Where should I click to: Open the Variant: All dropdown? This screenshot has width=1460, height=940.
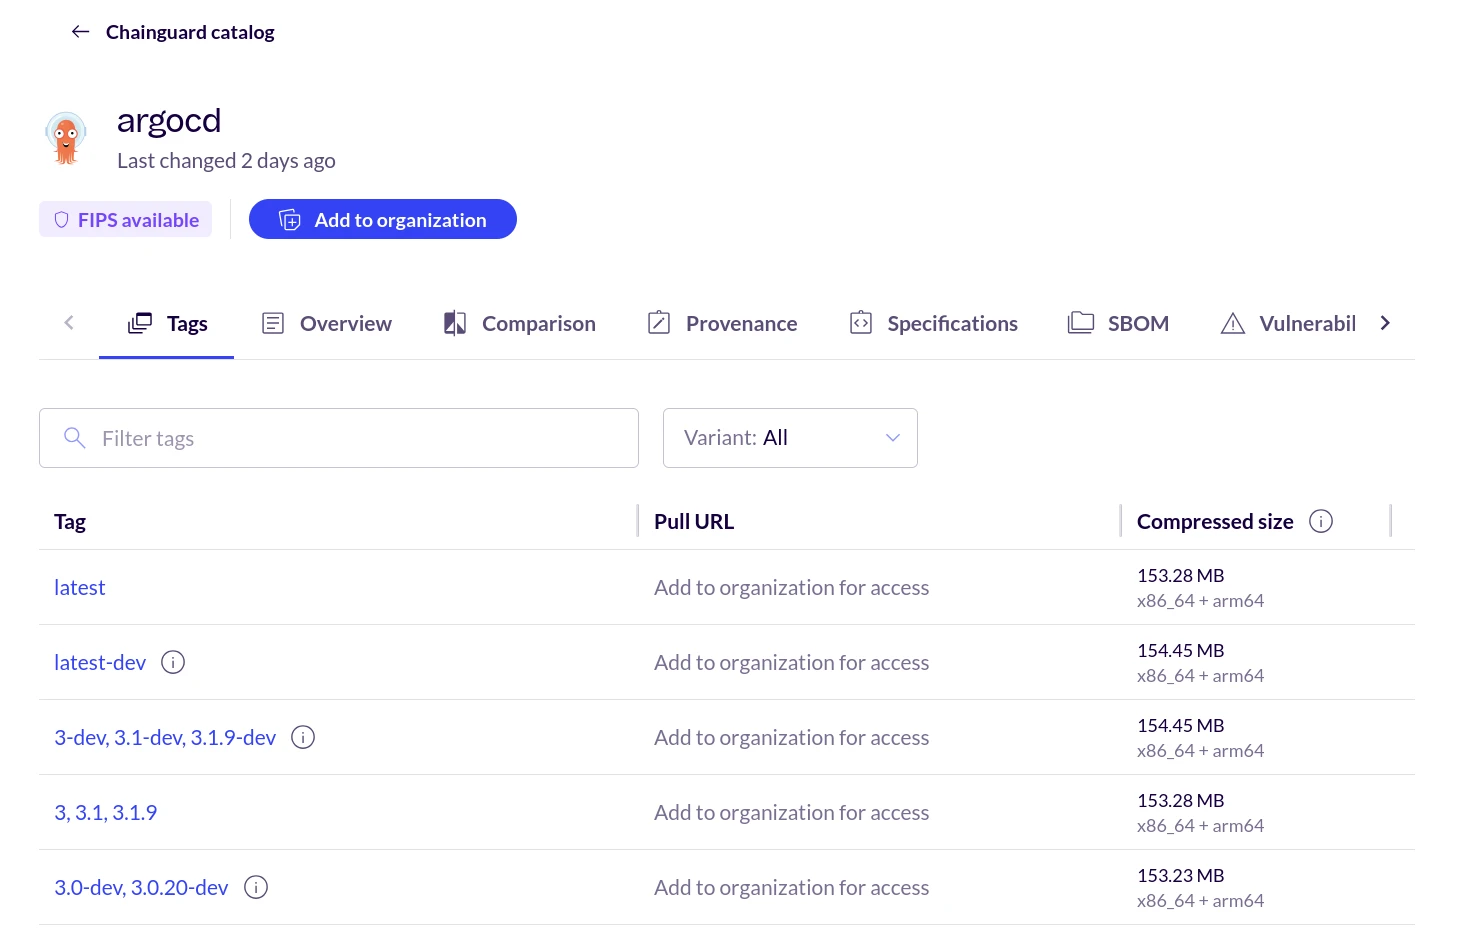point(790,437)
